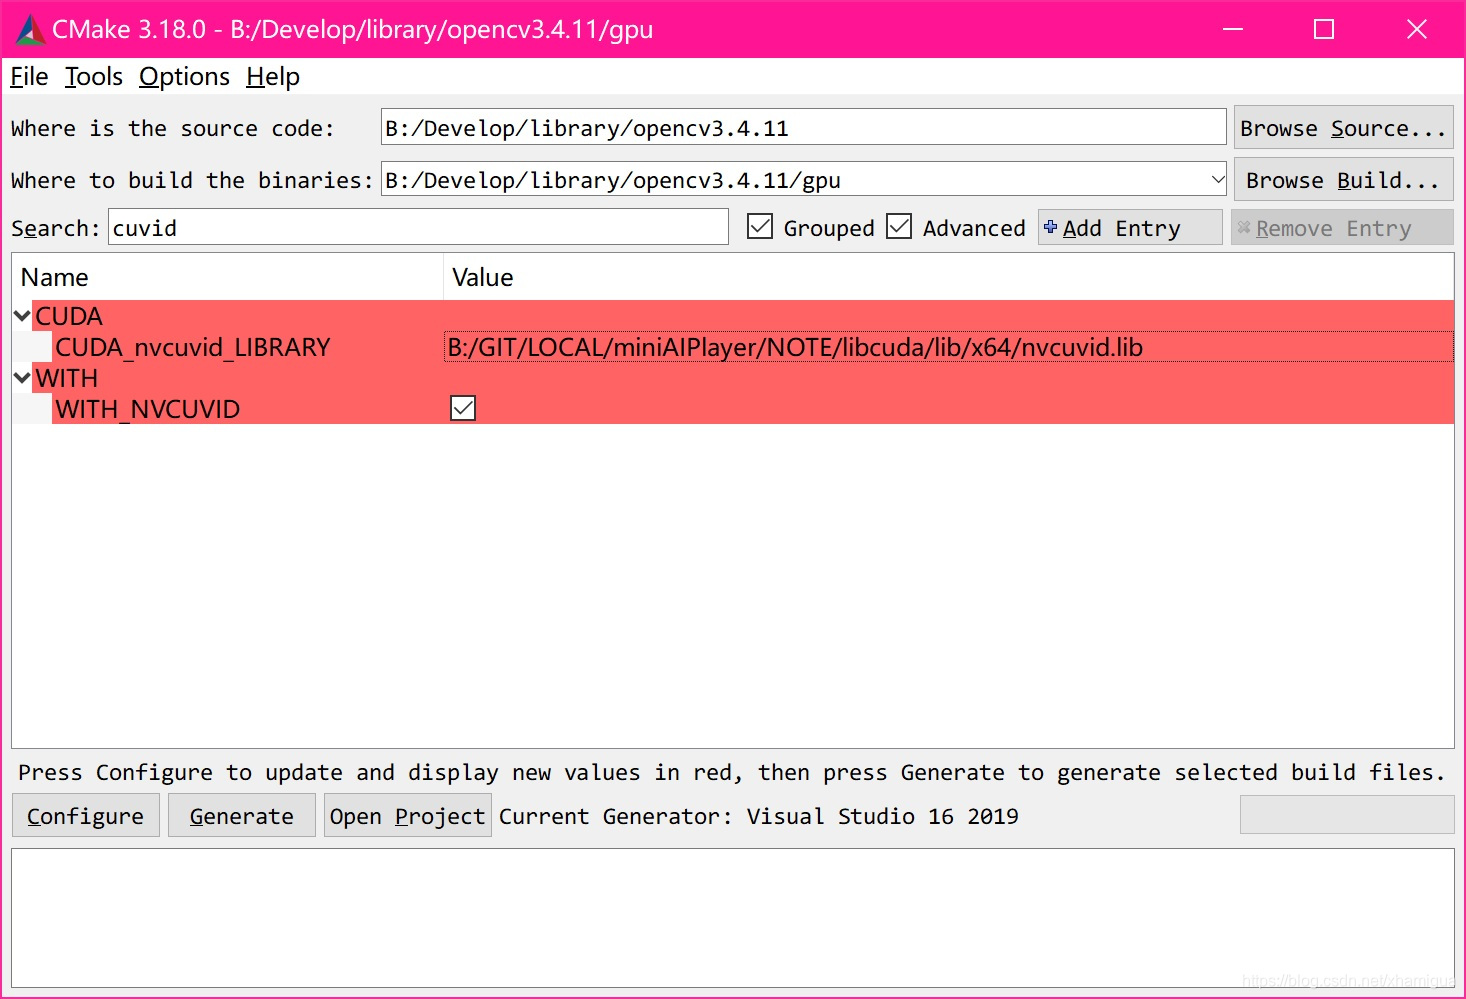Uncheck the WITH_NVCUVID checkbox
Image resolution: width=1466 pixels, height=999 pixels.
pyautogui.click(x=463, y=408)
